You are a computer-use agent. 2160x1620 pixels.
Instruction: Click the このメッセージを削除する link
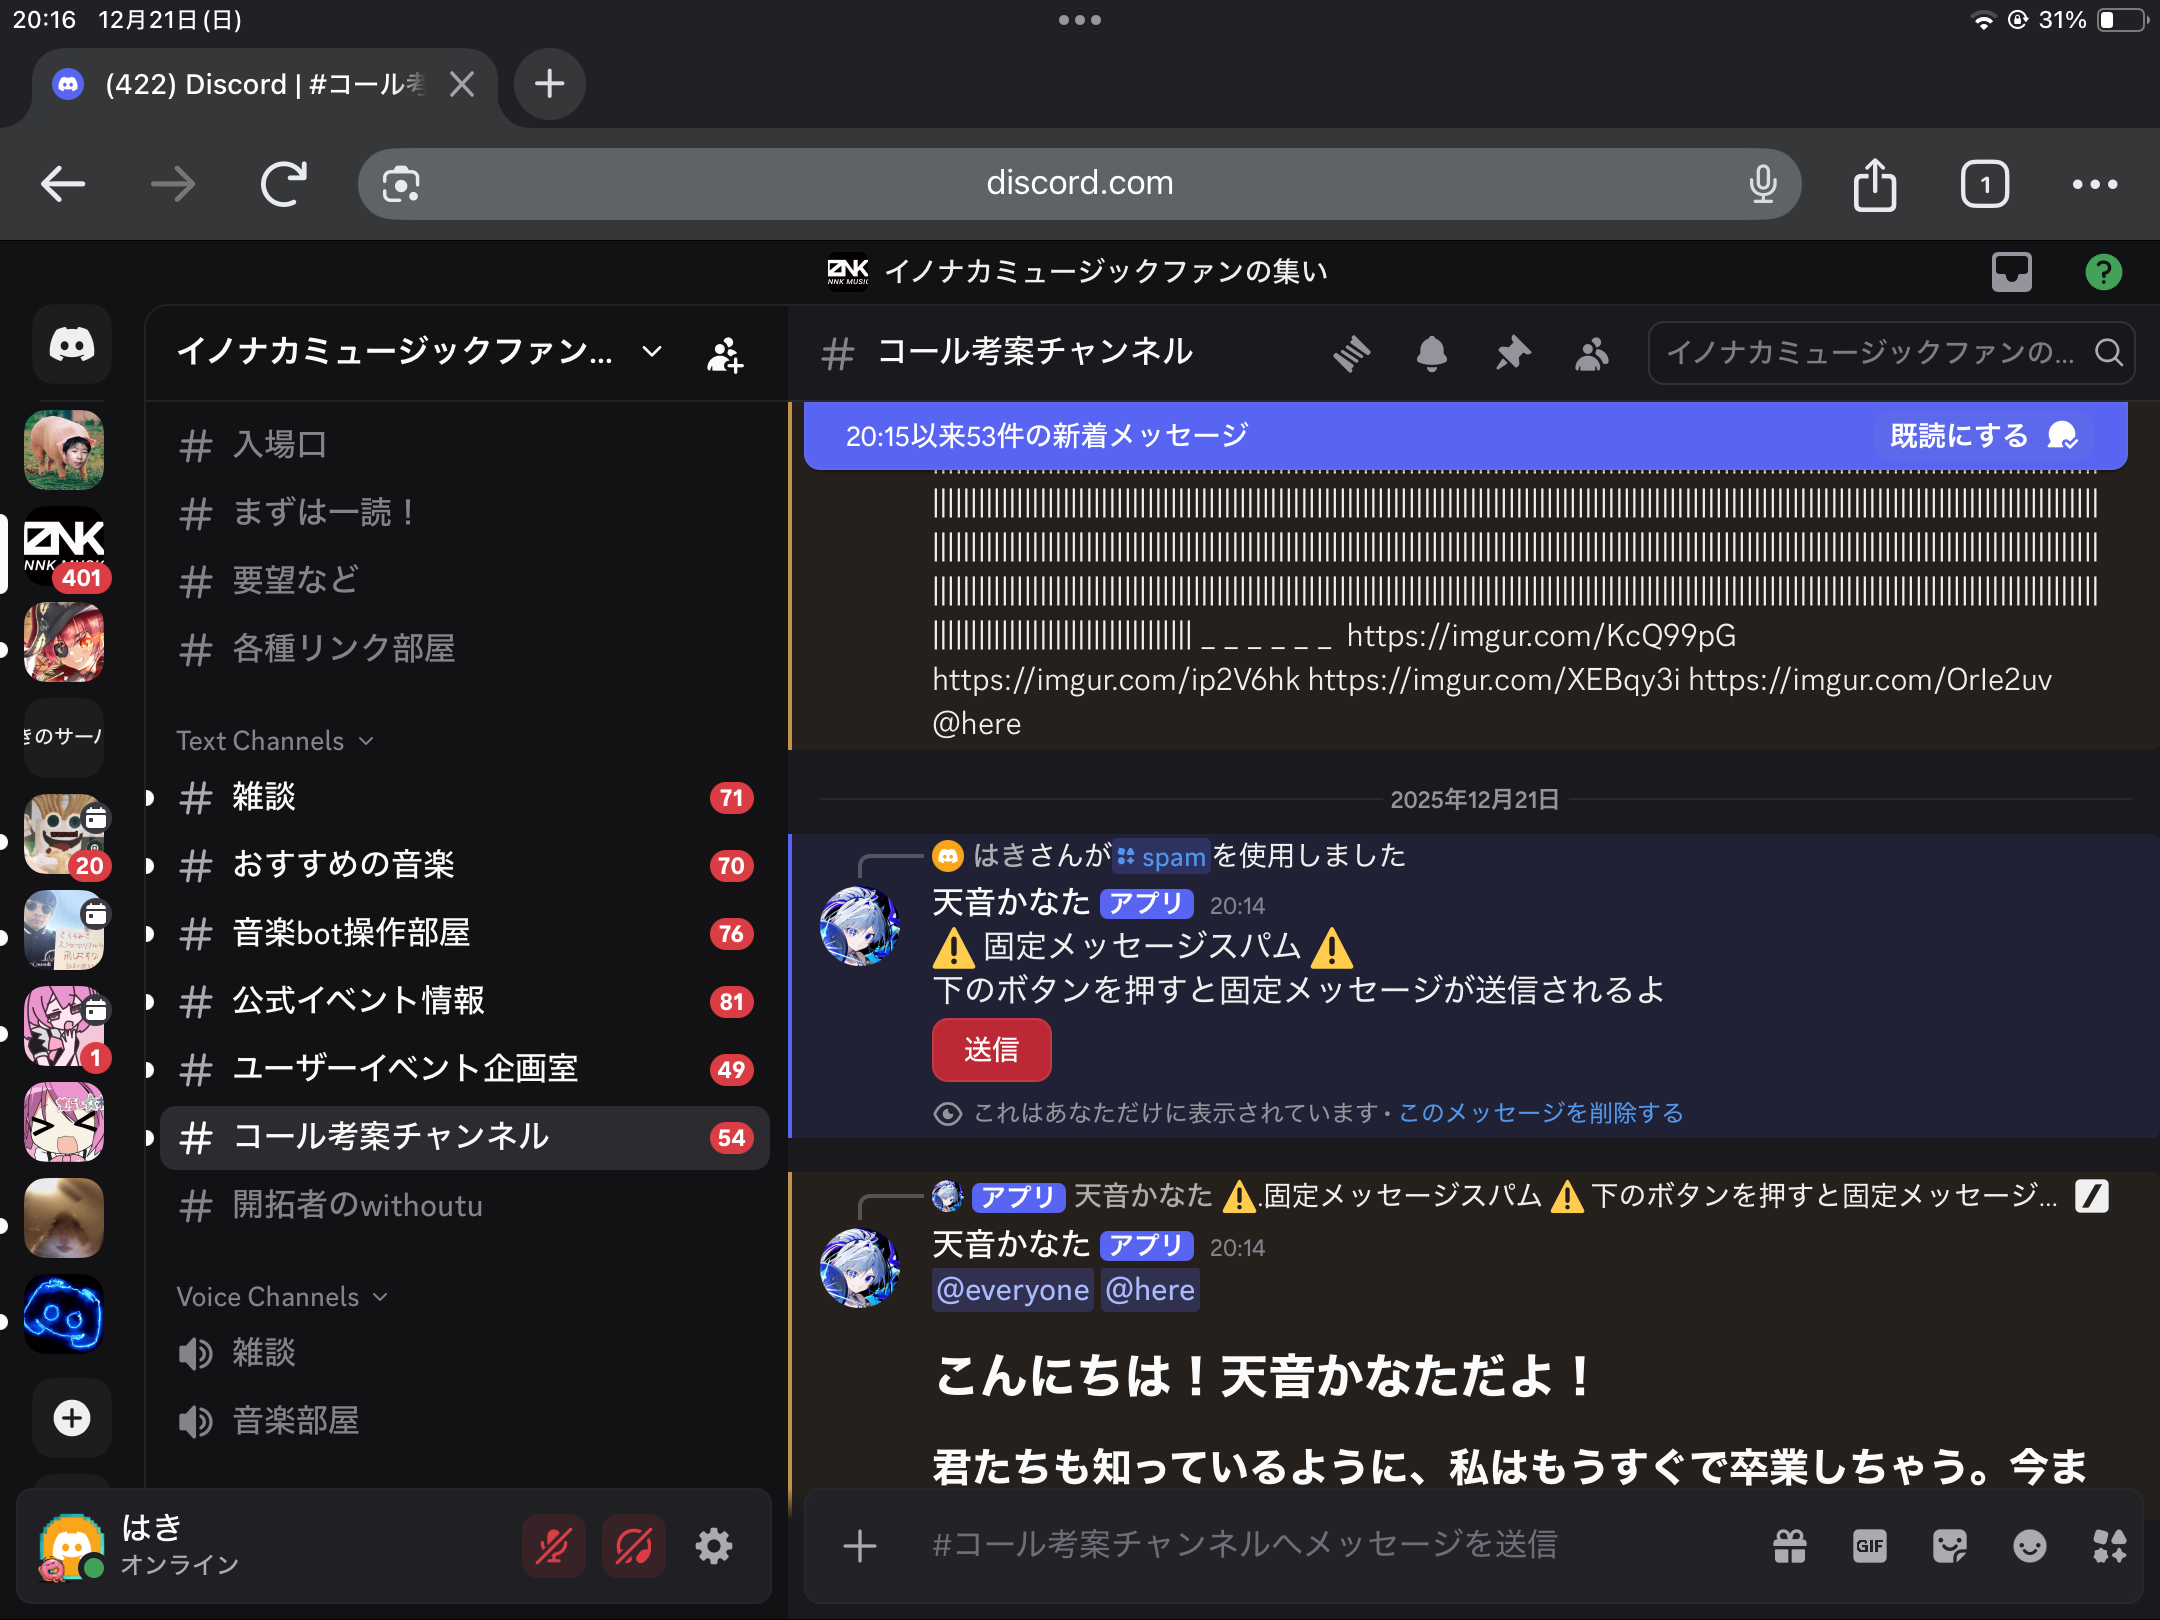pyautogui.click(x=1540, y=1113)
